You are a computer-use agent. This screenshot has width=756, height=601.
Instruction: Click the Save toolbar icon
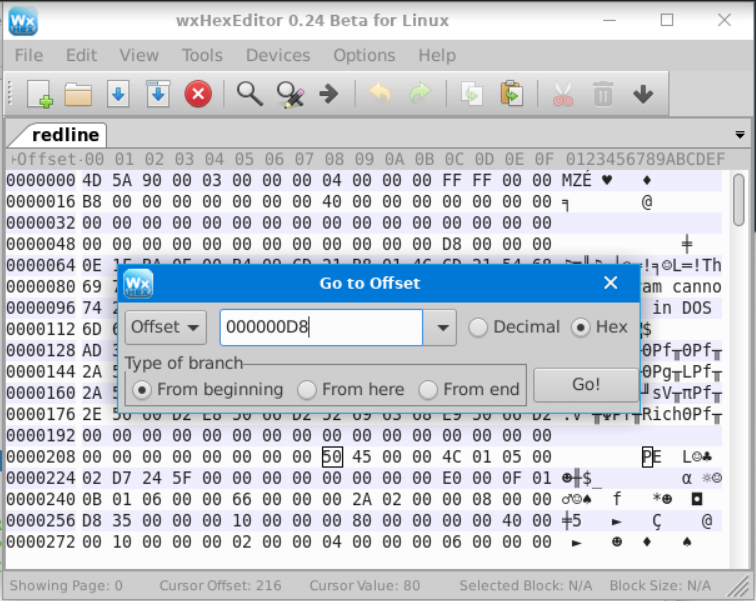click(x=118, y=93)
